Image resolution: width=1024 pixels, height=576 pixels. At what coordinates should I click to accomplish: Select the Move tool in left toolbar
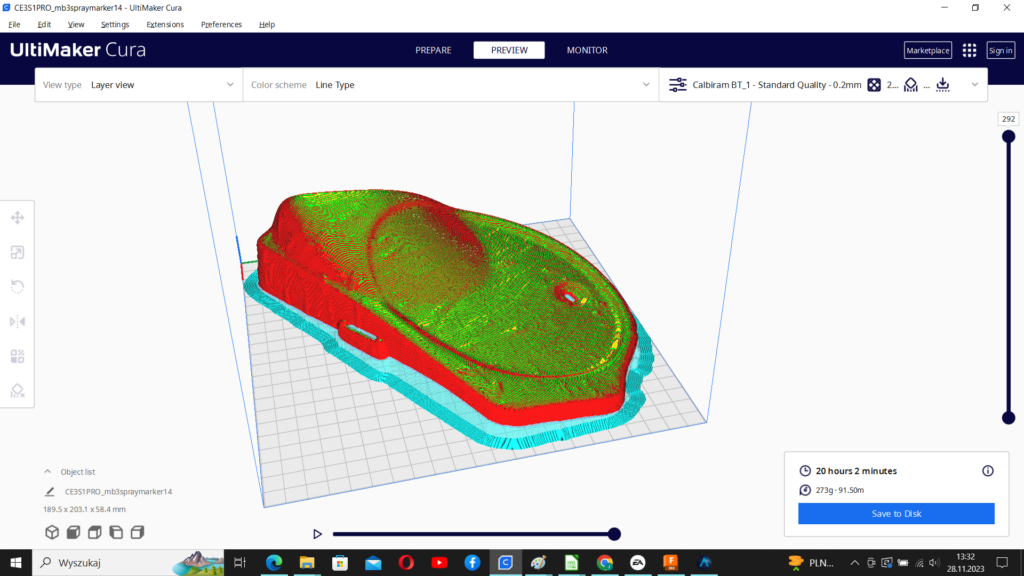[x=18, y=217]
